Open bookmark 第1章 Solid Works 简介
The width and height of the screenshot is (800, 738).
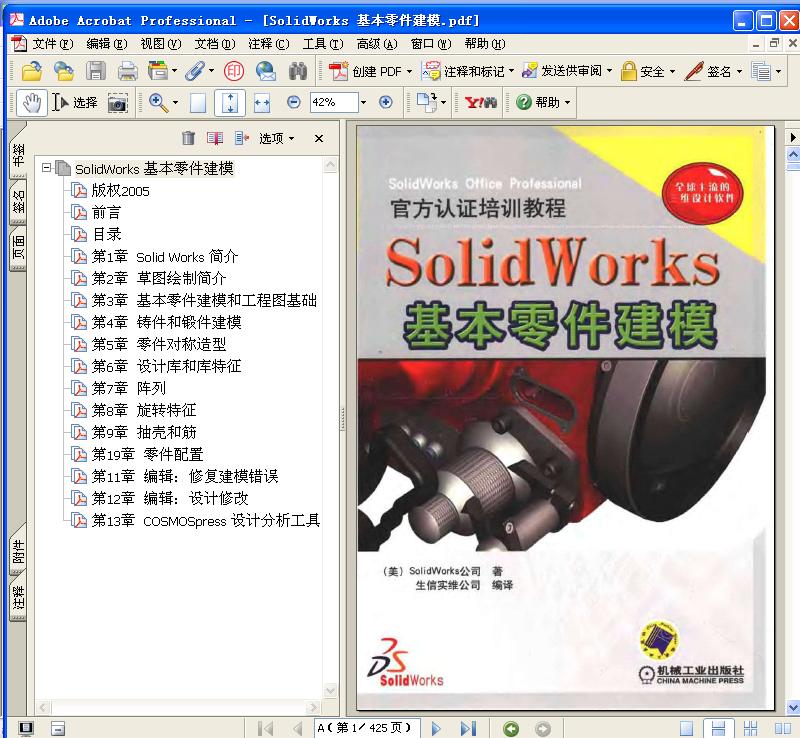point(164,256)
